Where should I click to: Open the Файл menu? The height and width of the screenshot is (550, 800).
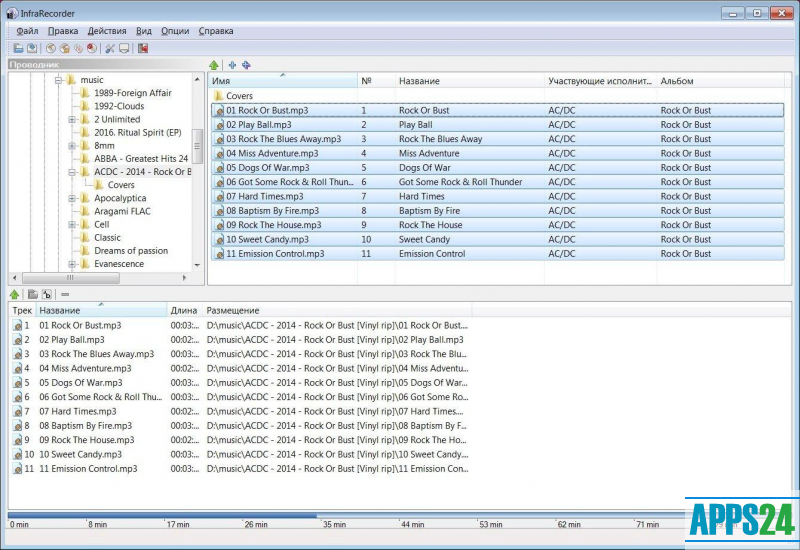point(27,31)
